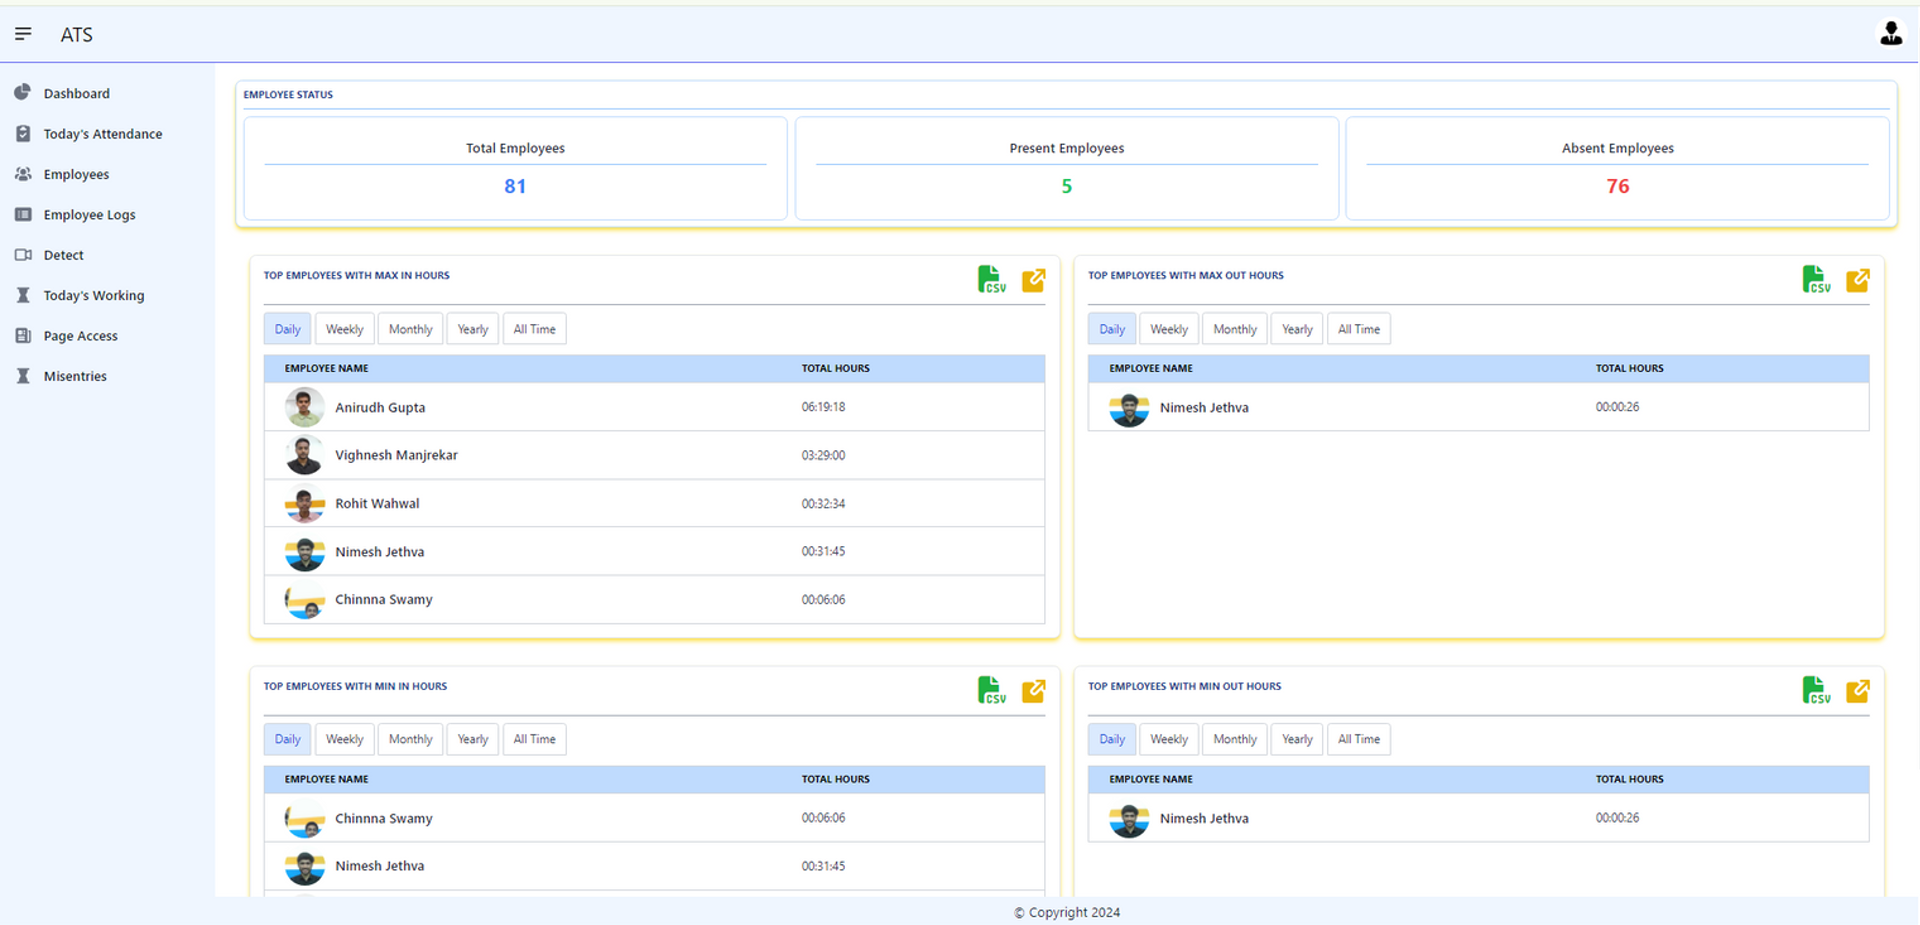The image size is (1920, 925).
Task: Select Monthly tab in Max Out Hours
Action: (1234, 329)
